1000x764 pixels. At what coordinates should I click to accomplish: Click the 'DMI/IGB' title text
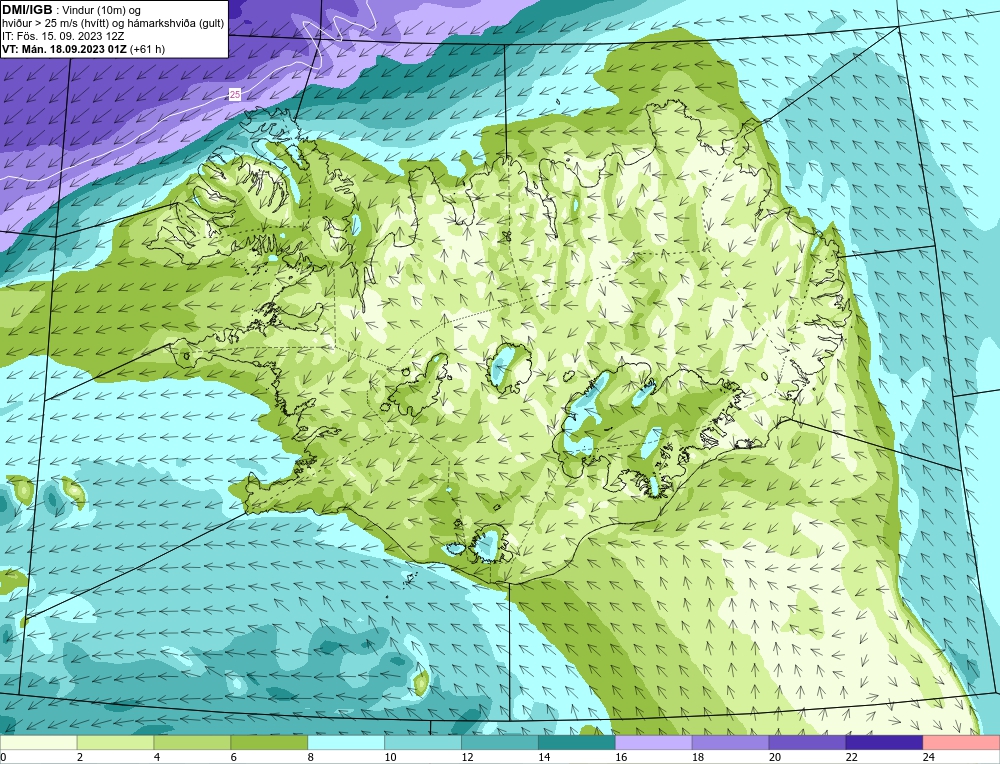click(27, 10)
